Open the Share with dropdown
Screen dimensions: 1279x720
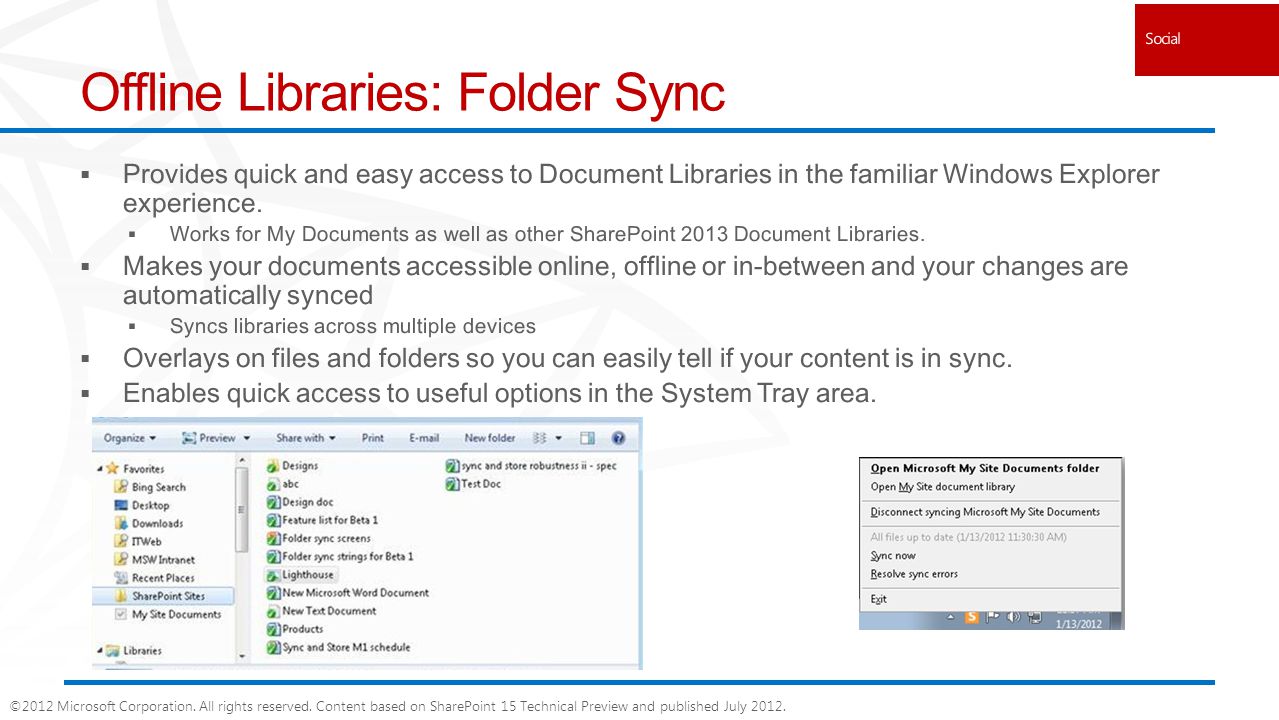point(305,438)
